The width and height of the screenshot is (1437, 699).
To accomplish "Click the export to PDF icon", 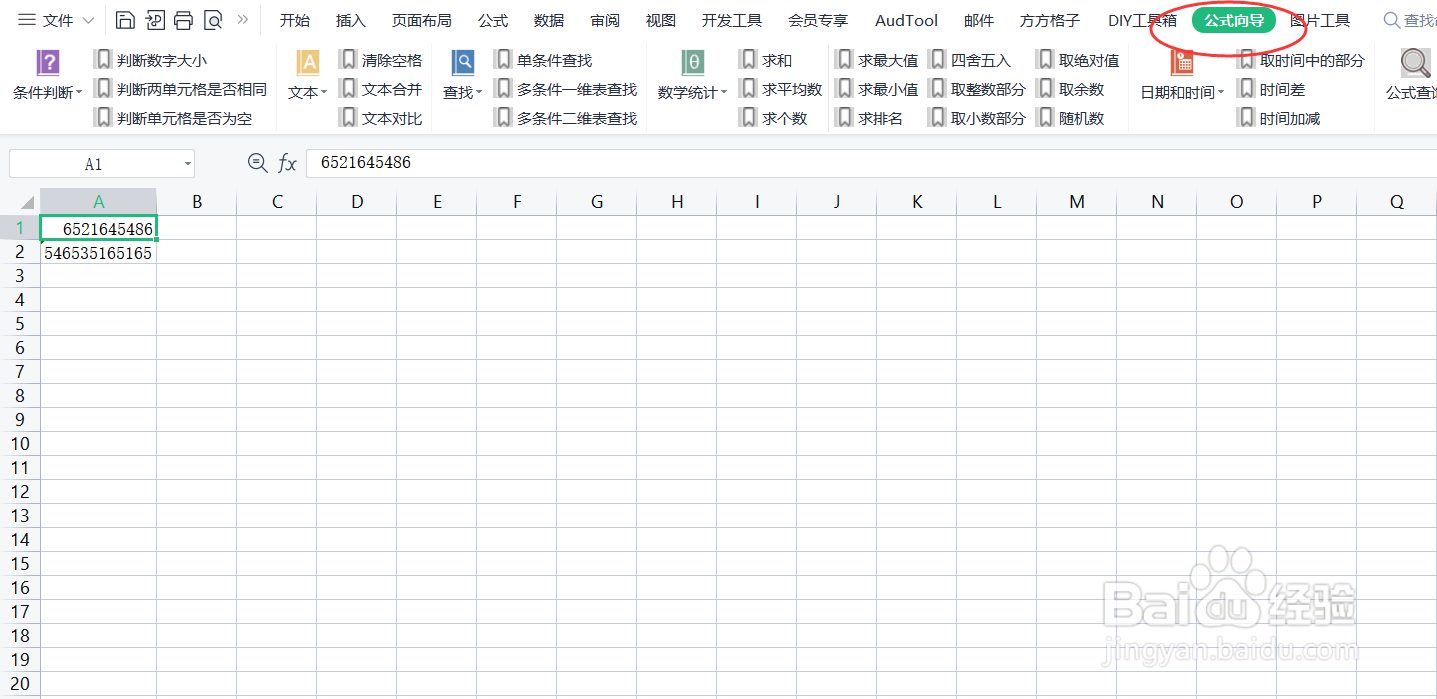I will click(154, 20).
